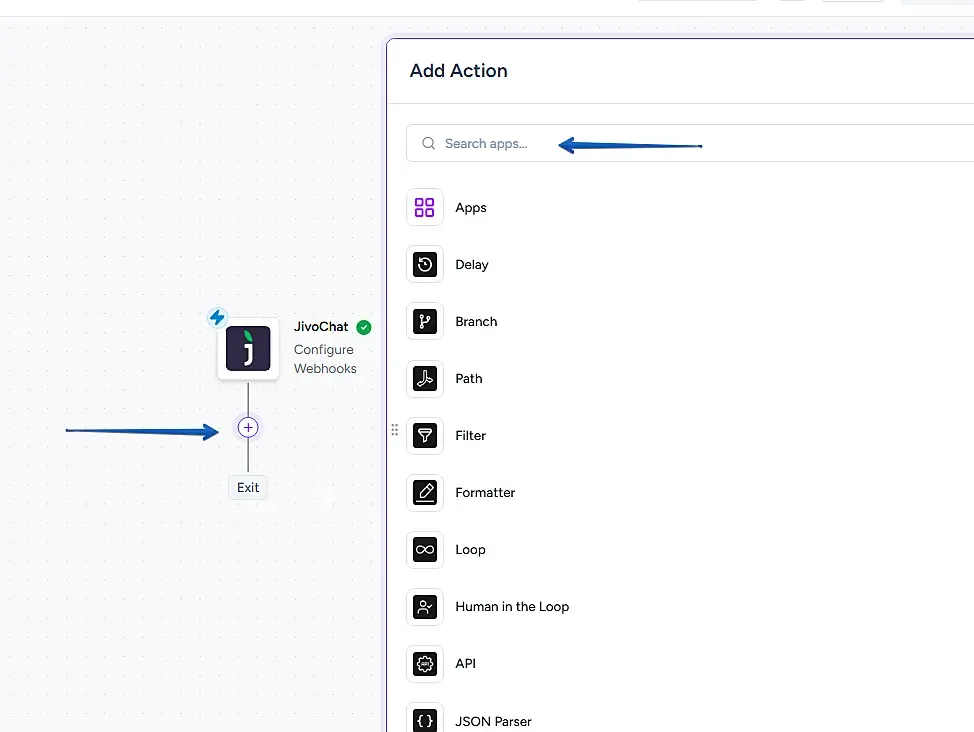Image resolution: width=974 pixels, height=732 pixels.
Task: Grab the panel drag handle dots
Action: pos(394,429)
